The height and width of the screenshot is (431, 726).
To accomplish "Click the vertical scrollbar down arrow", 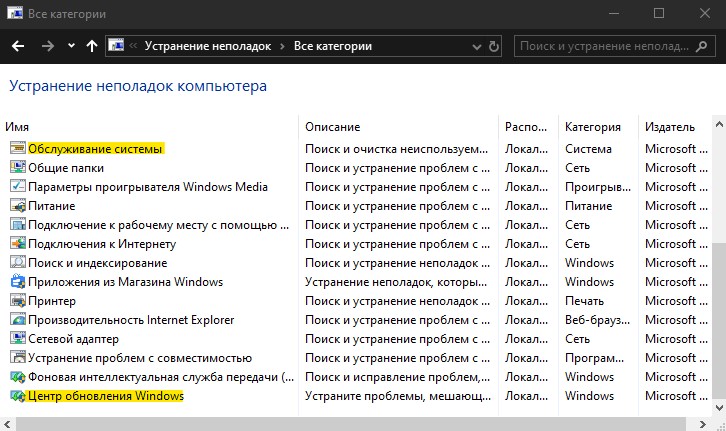I will coord(719,408).
